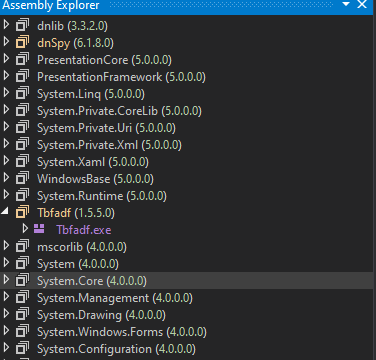The image size is (376, 360).
Task: Expand the dnSpy (6.1.8.0) node
Action: click(x=6, y=42)
